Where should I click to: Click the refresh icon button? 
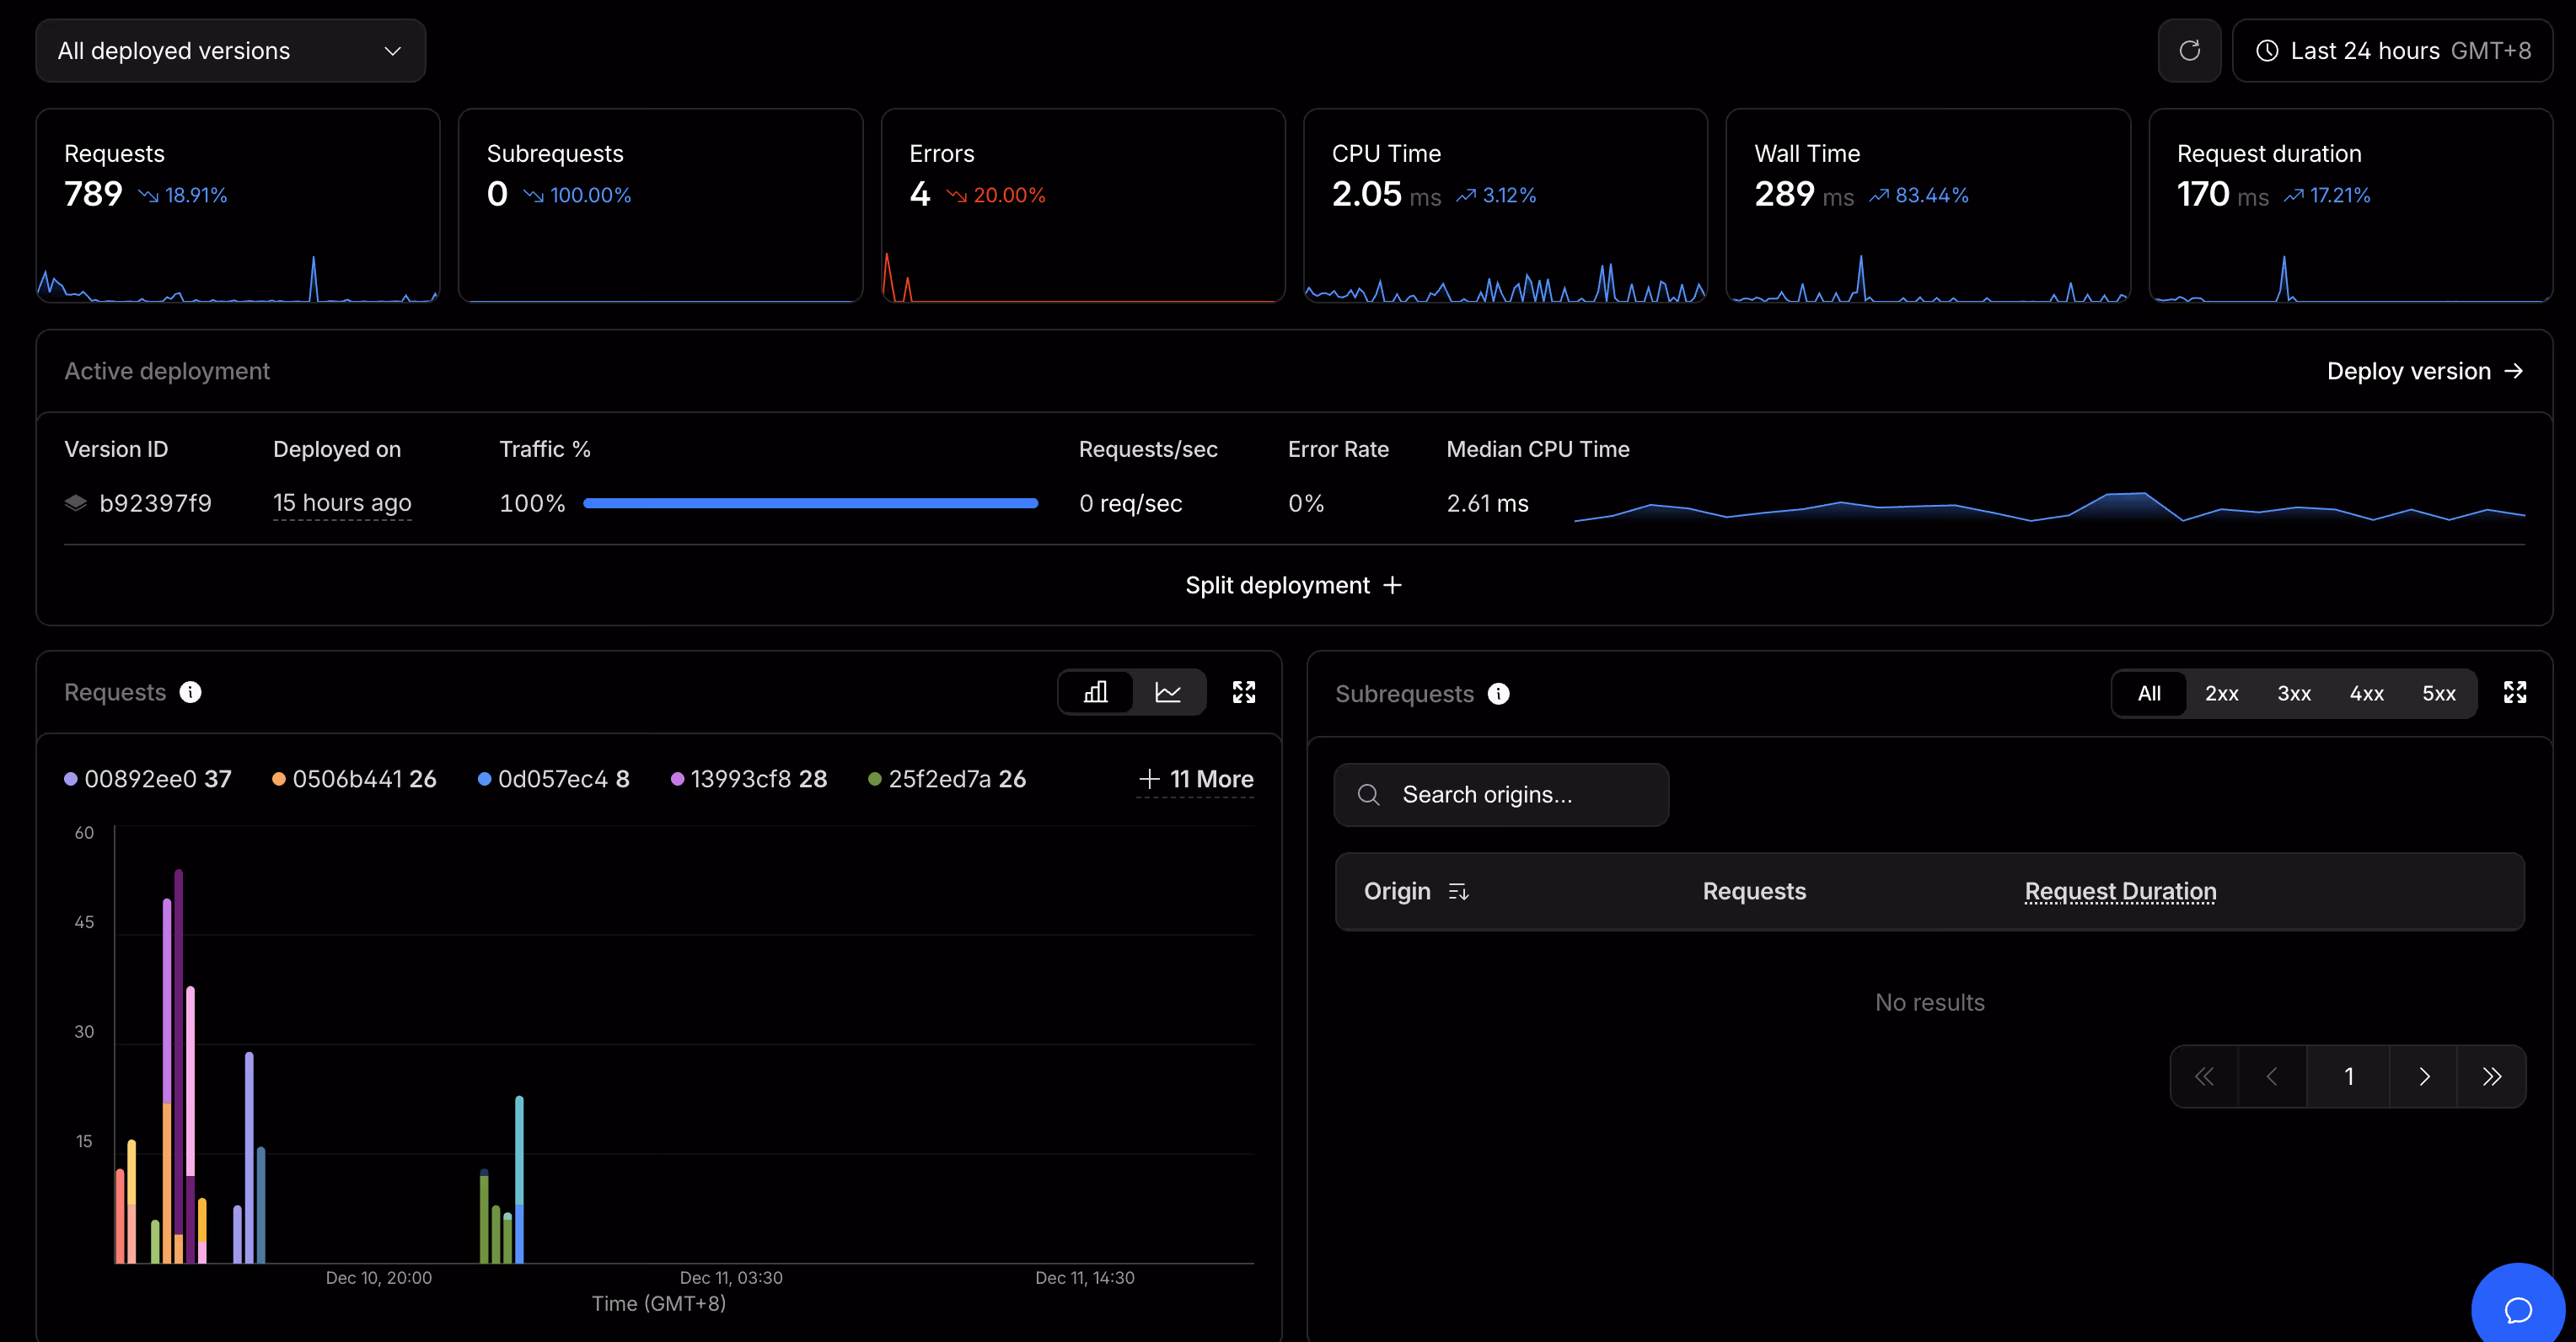click(x=2189, y=51)
